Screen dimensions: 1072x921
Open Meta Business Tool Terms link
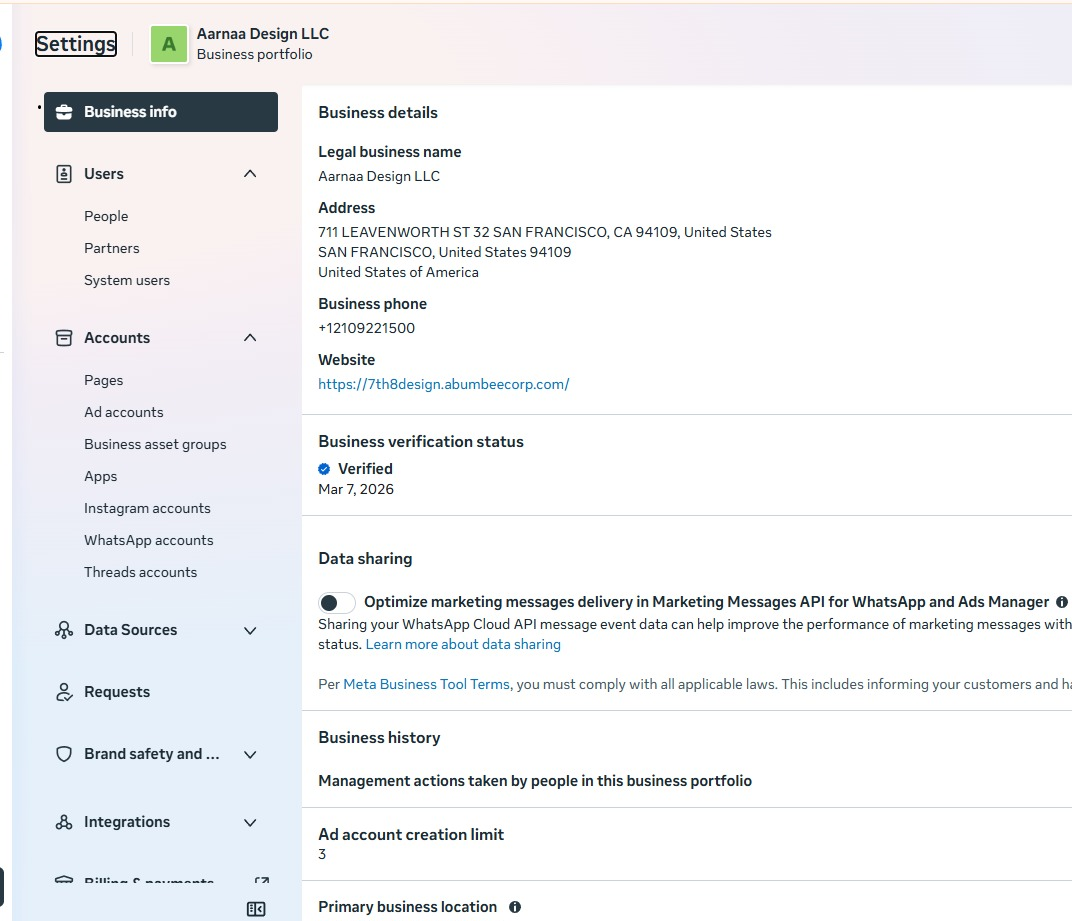[427, 684]
